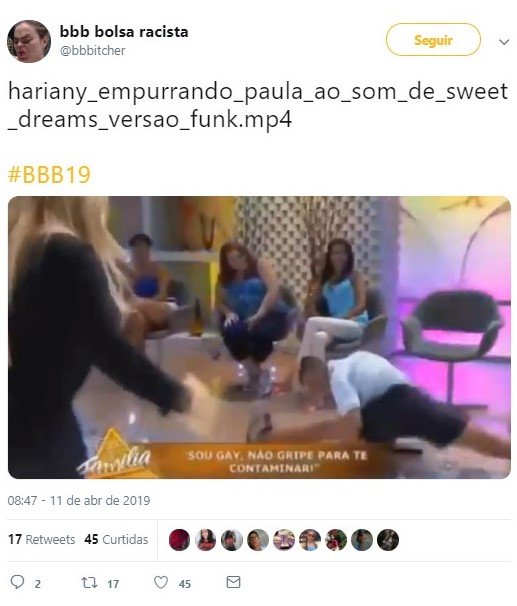517x606 pixels.
Task: Open the @bbbitcher handle link
Action: click(x=92, y=51)
